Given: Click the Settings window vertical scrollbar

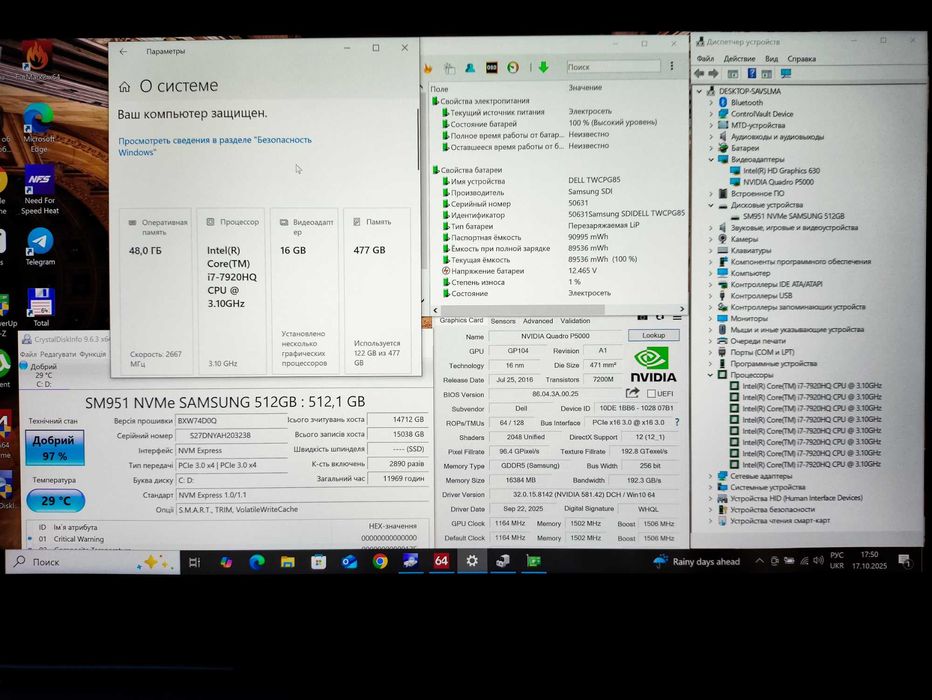Looking at the screenshot, I should click(418, 138).
